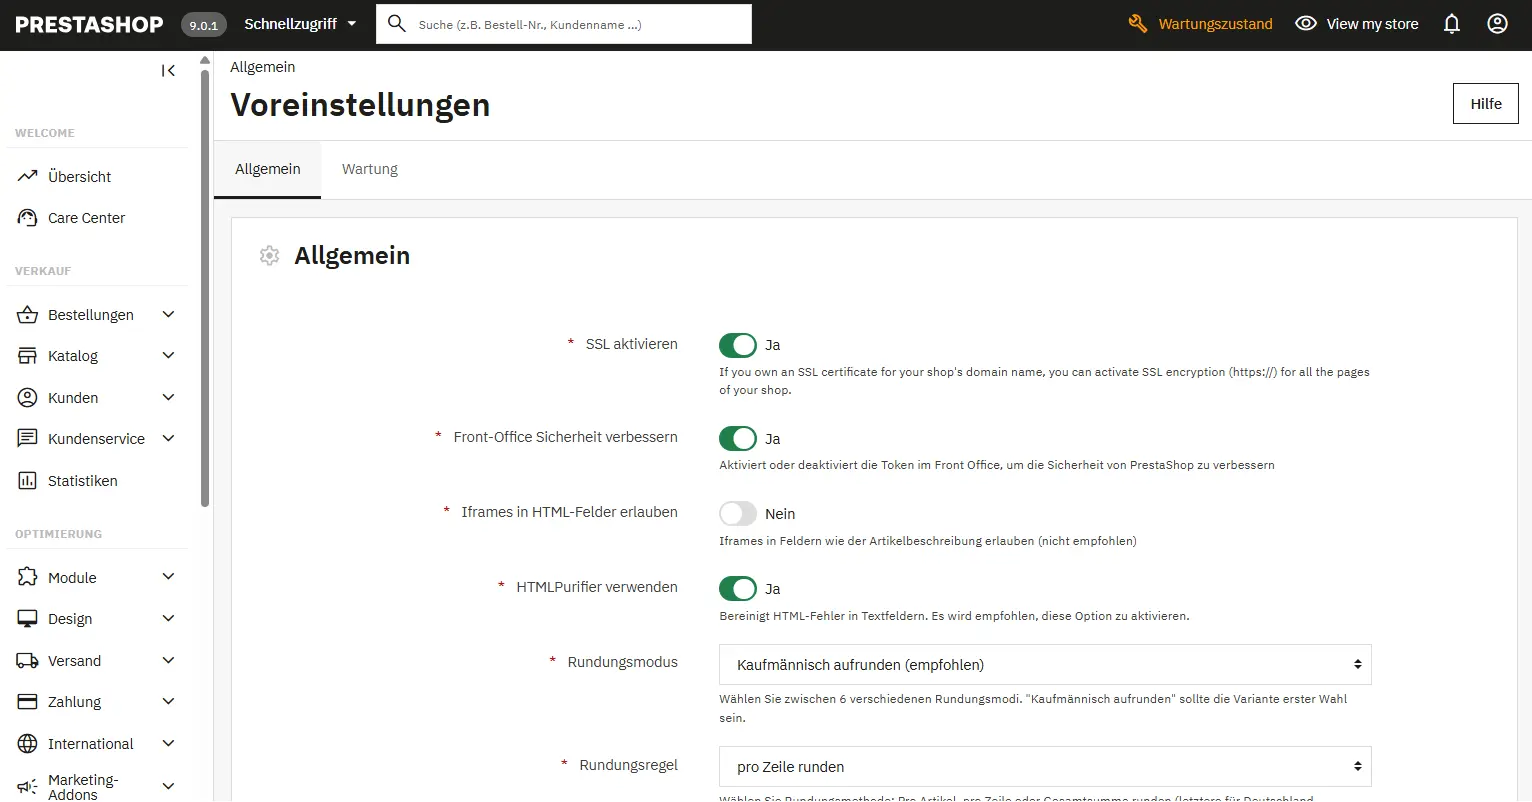The height and width of the screenshot is (802, 1532).
Task: Click Katalog menu label
Action: coord(73,356)
